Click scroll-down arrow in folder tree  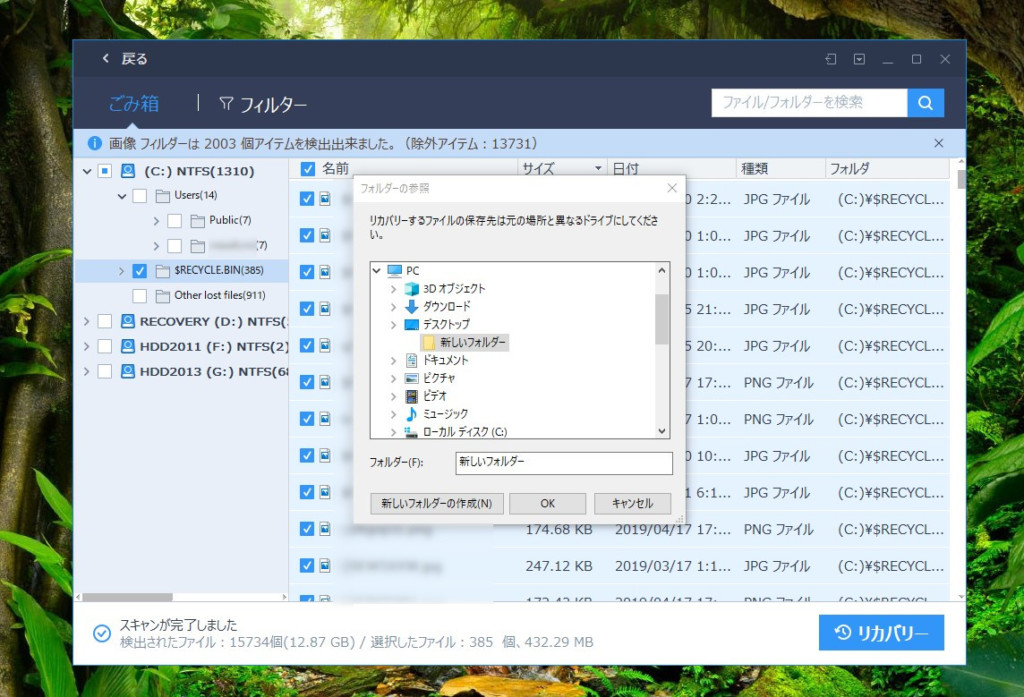pyautogui.click(x=662, y=431)
